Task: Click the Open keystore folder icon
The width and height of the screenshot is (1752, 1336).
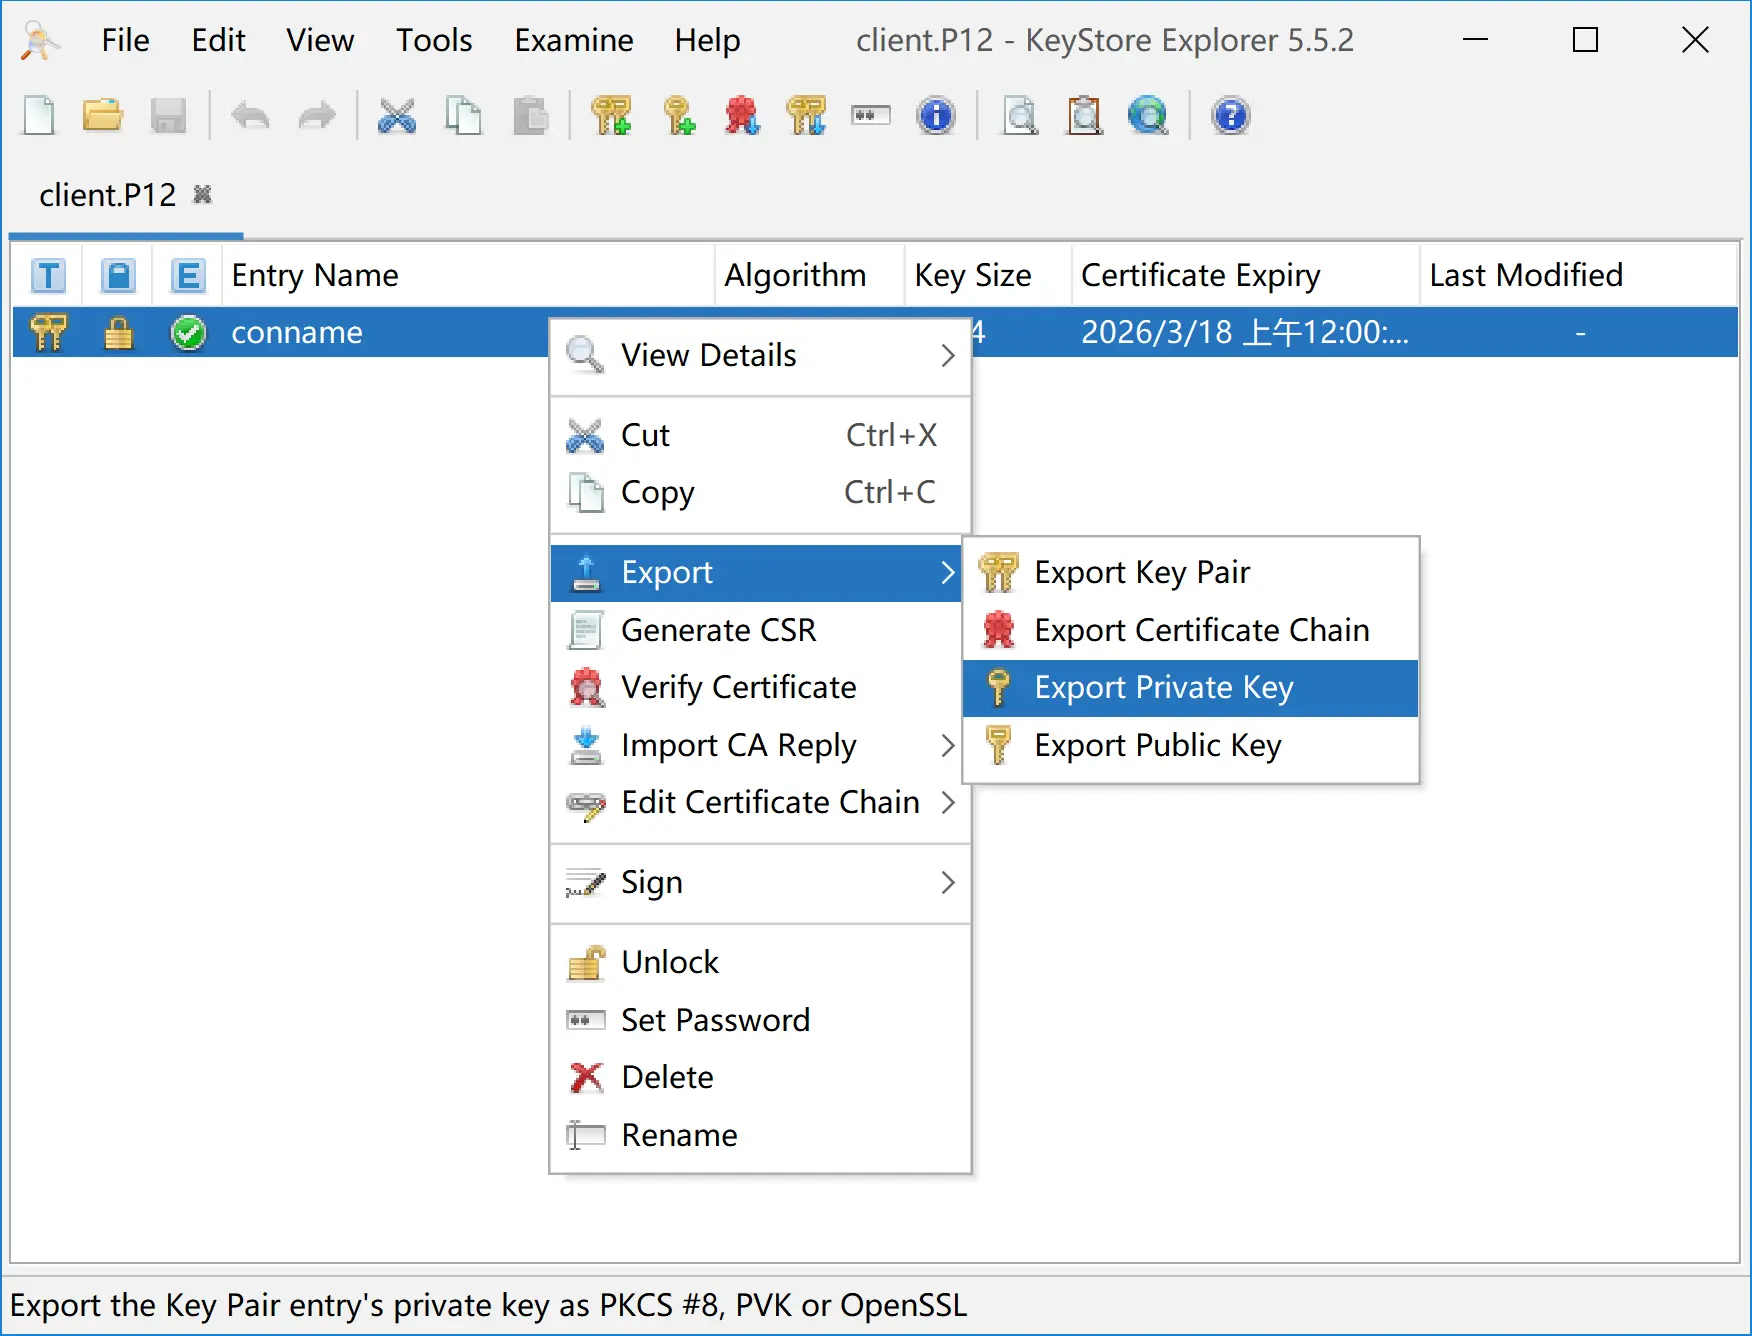Action: (102, 116)
